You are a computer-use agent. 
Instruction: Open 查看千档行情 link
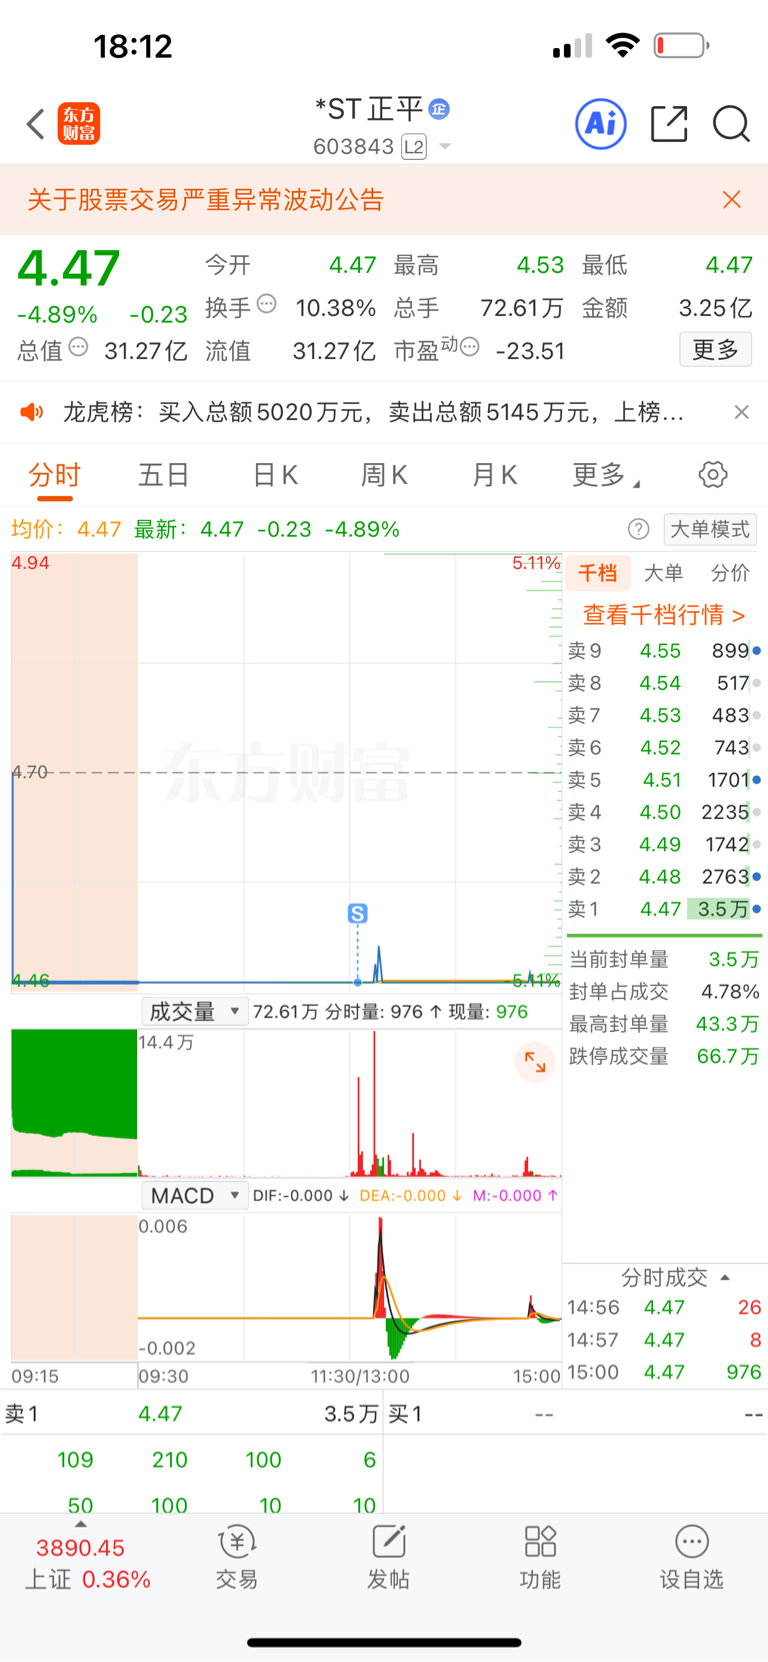coord(664,615)
